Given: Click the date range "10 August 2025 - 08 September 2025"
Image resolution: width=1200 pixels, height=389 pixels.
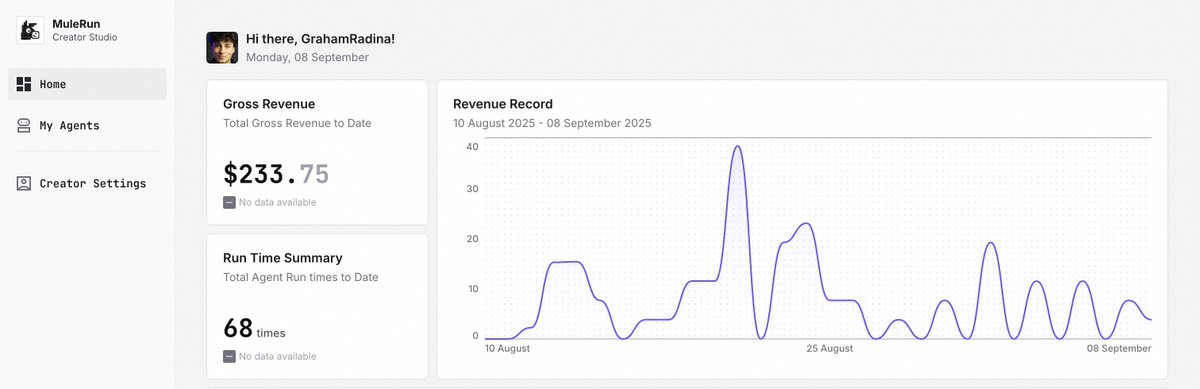Looking at the screenshot, I should (552, 123).
